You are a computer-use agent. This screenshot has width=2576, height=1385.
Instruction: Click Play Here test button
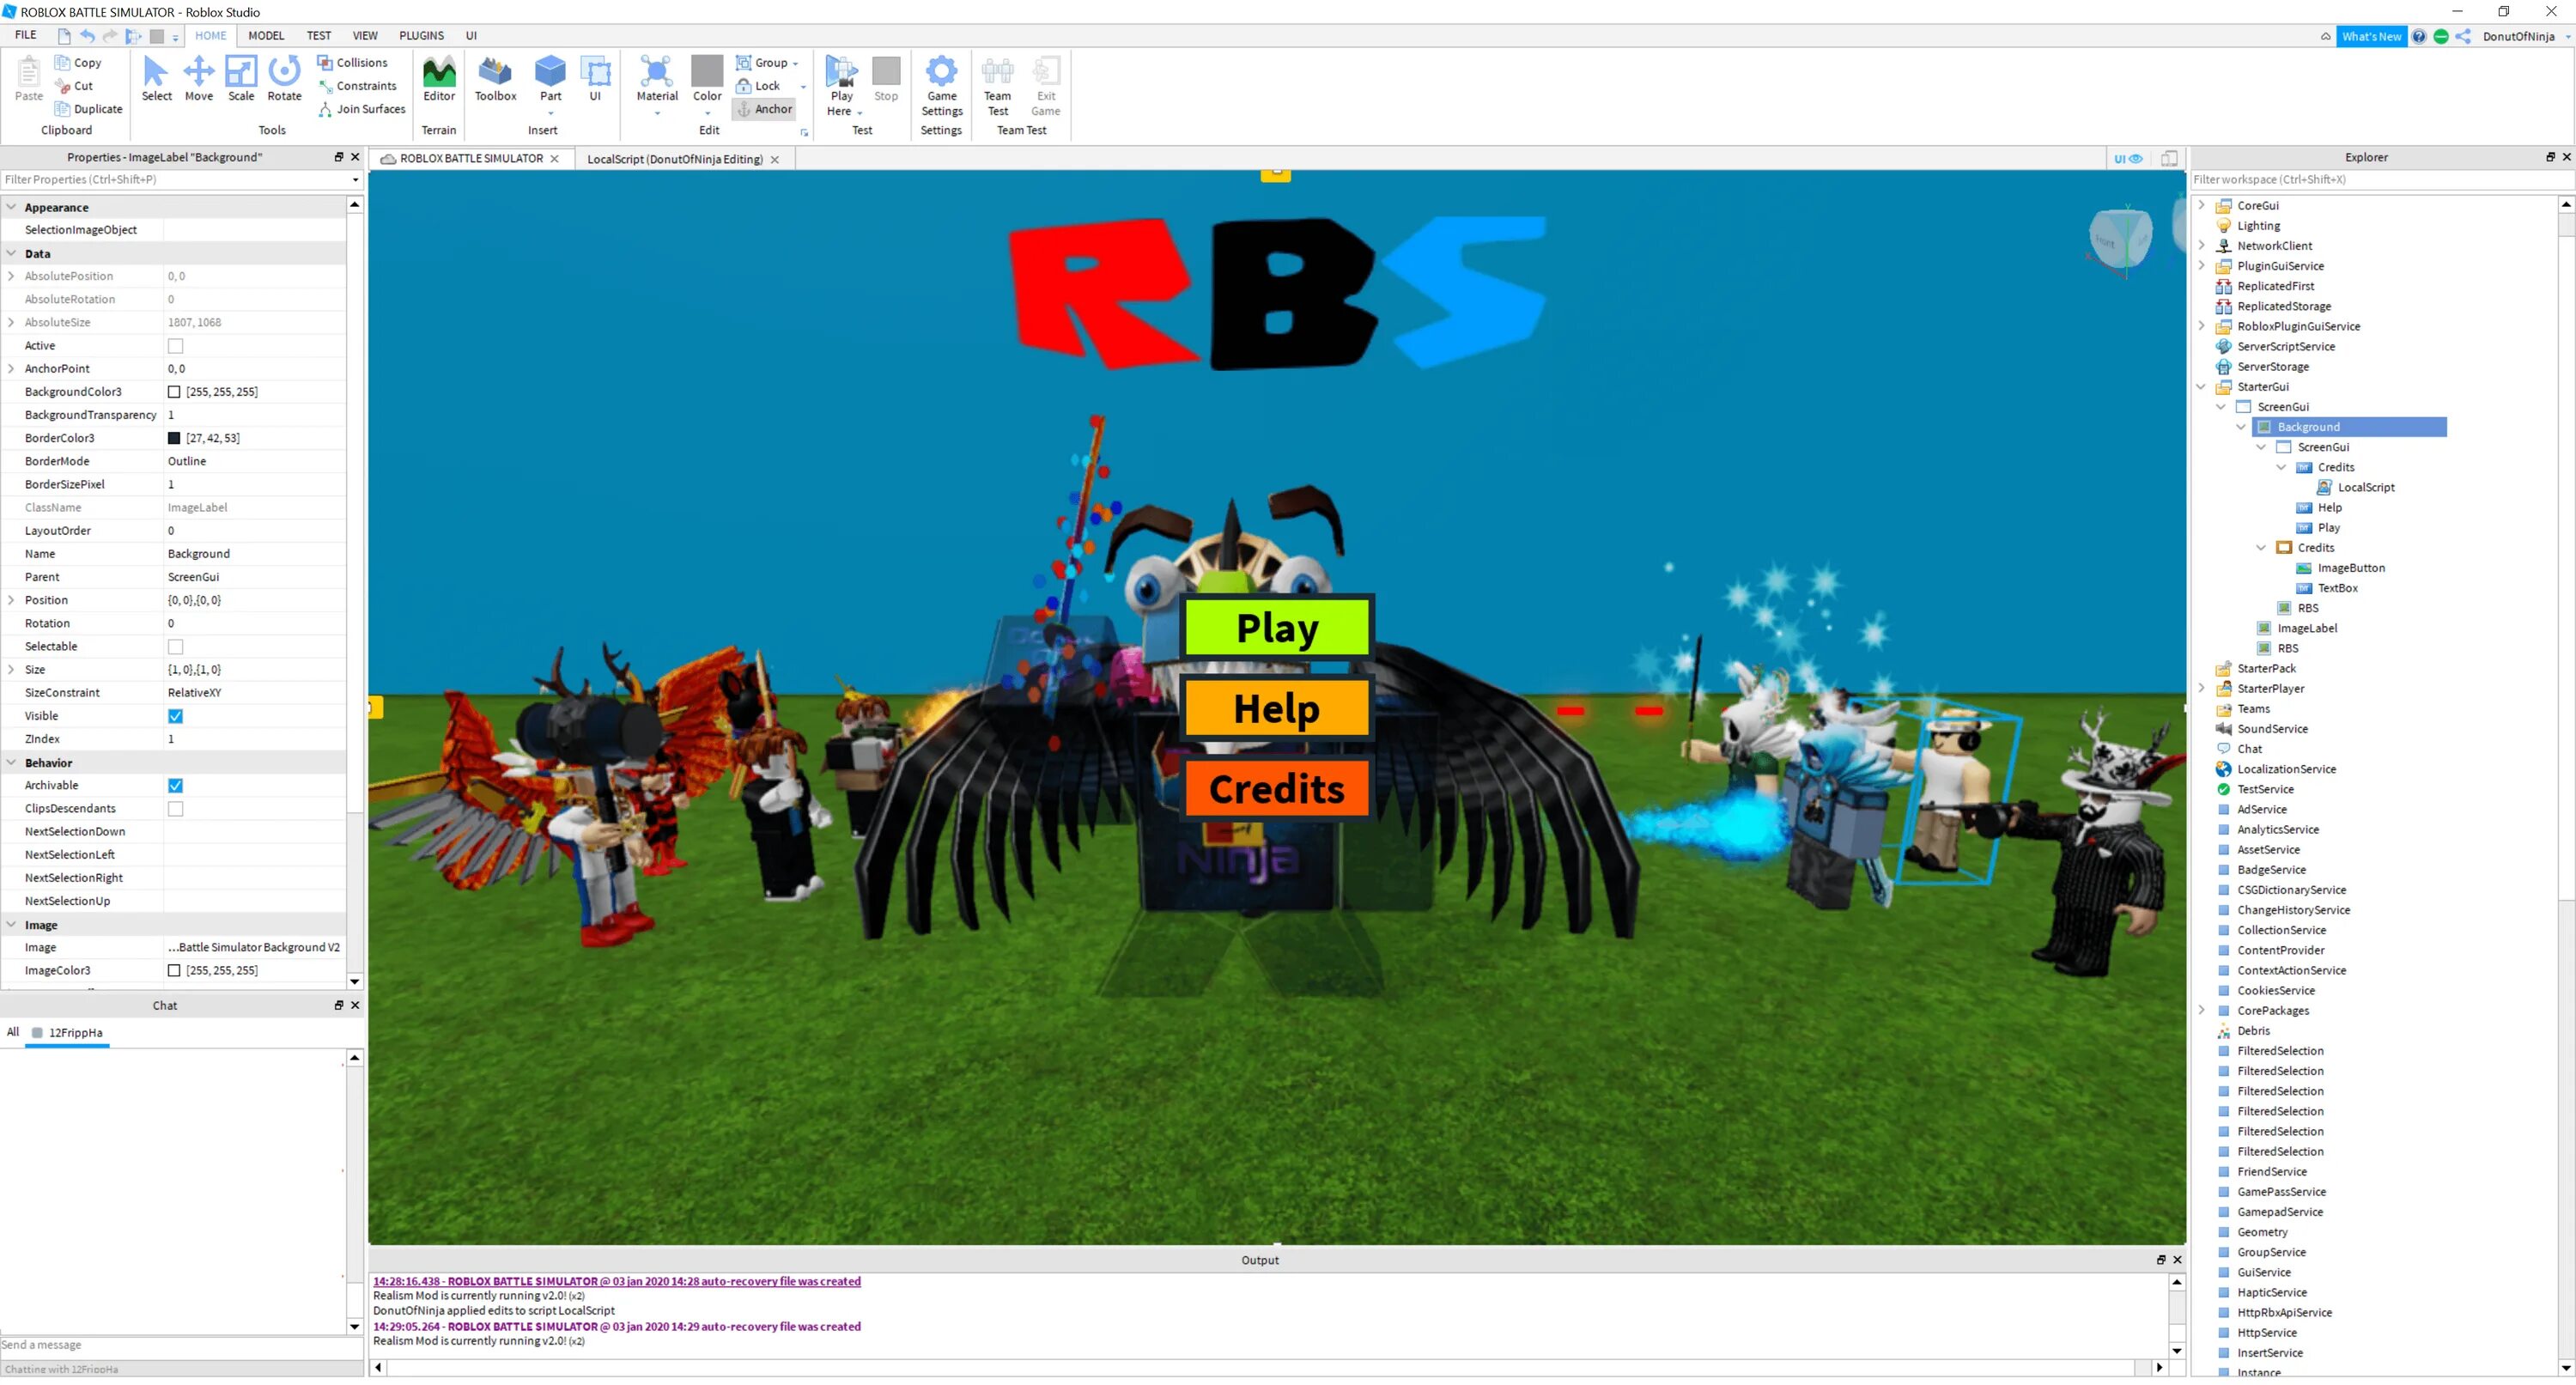(841, 85)
